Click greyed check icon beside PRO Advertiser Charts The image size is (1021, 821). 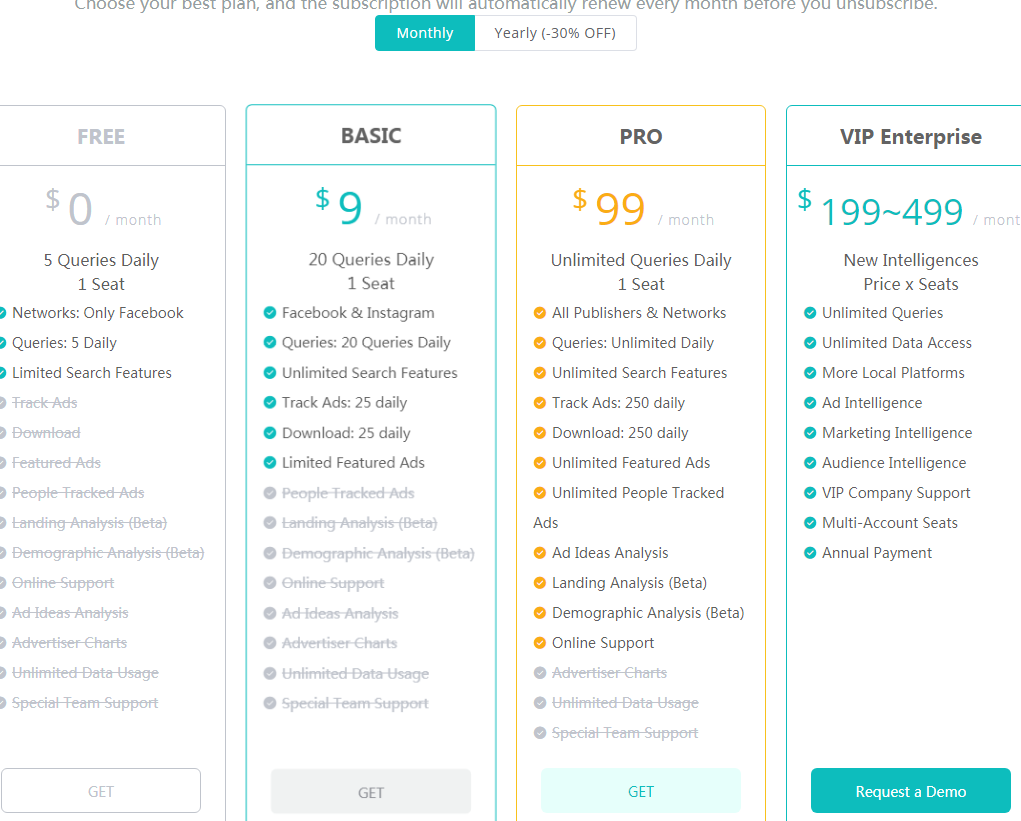(x=540, y=673)
